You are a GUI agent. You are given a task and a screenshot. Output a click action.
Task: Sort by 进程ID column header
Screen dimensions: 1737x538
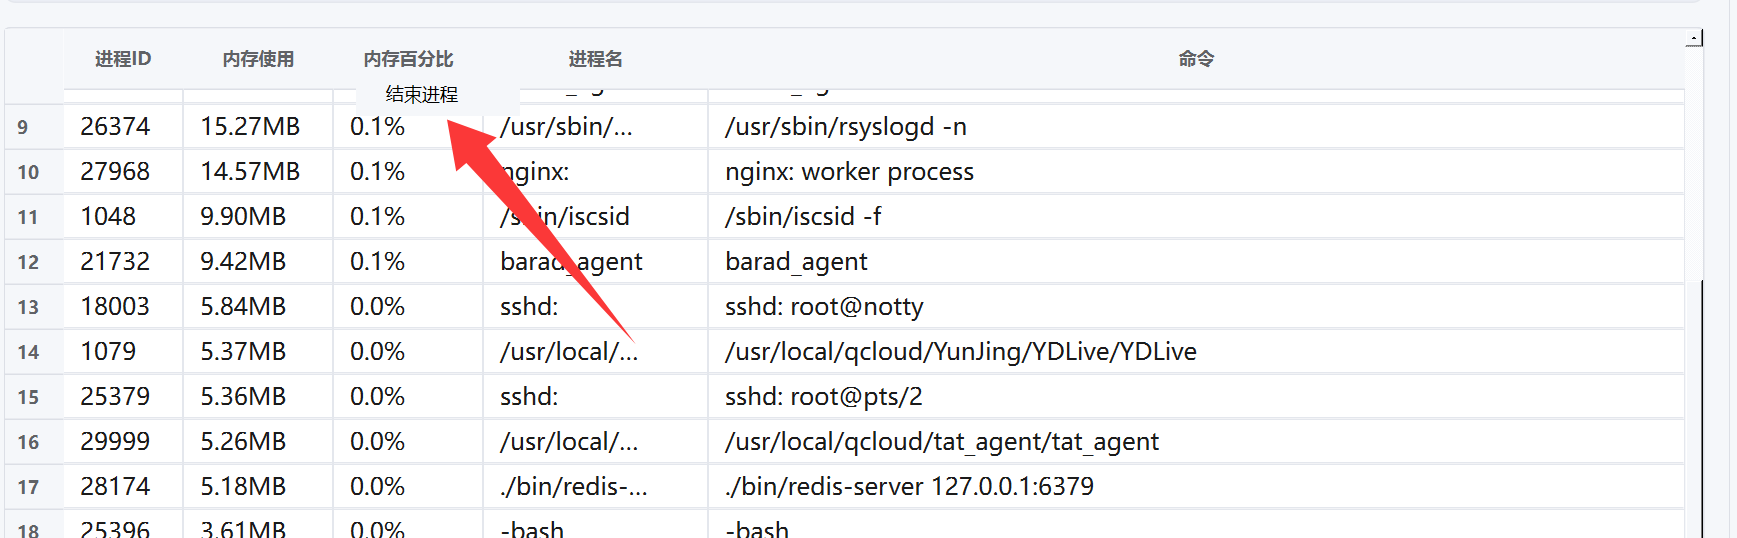pos(123,59)
